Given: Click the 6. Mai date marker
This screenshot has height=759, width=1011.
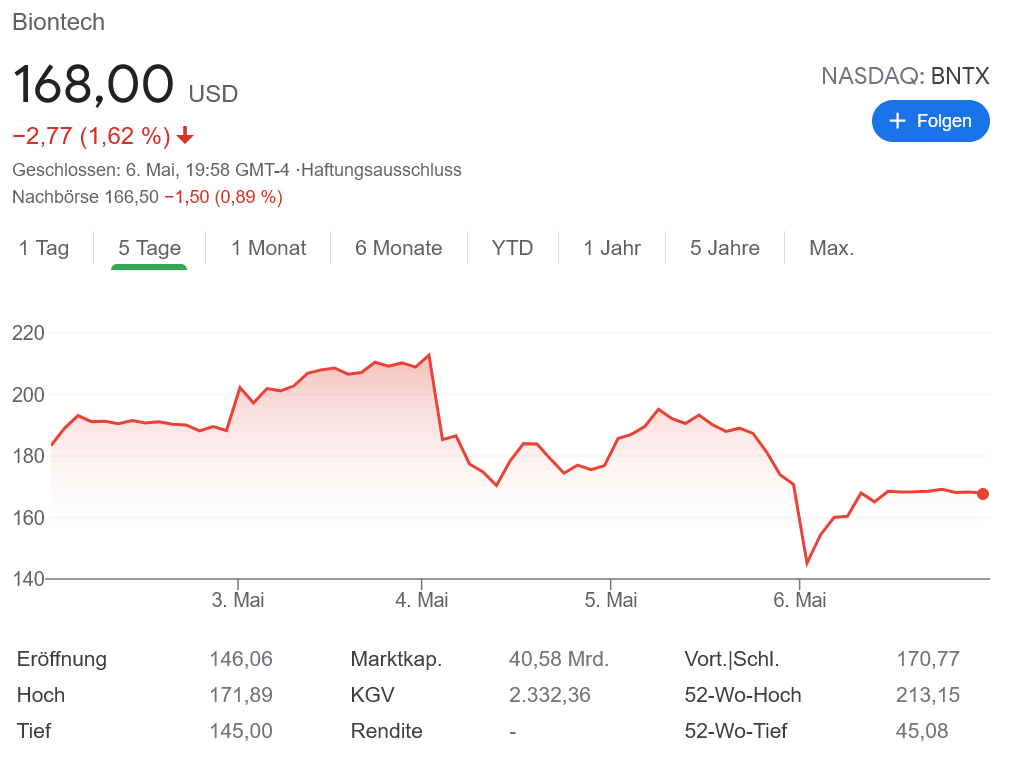Looking at the screenshot, I should pyautogui.click(x=800, y=600).
